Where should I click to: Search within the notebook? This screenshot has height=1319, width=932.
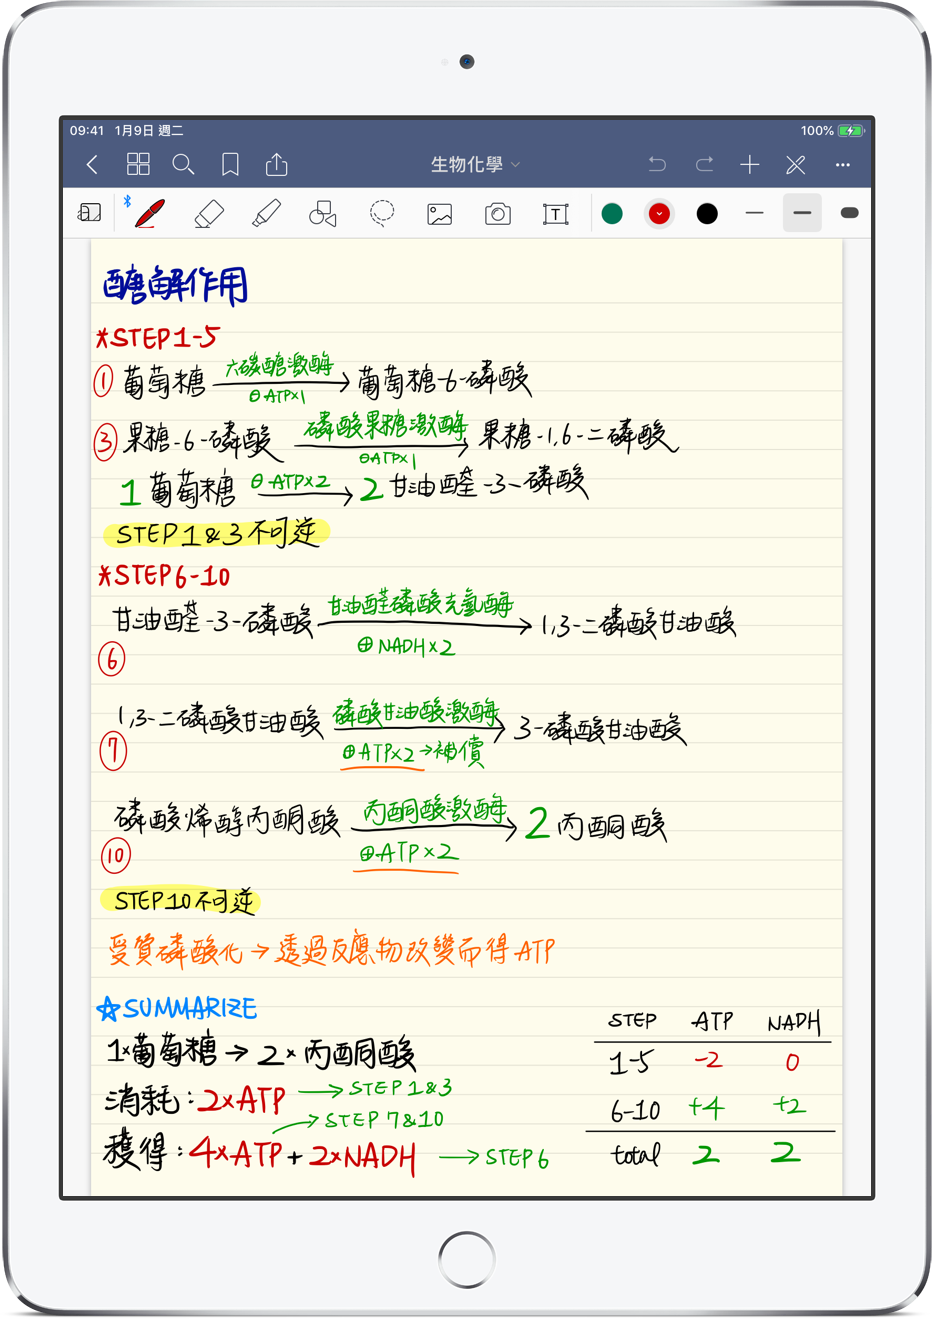(x=183, y=164)
